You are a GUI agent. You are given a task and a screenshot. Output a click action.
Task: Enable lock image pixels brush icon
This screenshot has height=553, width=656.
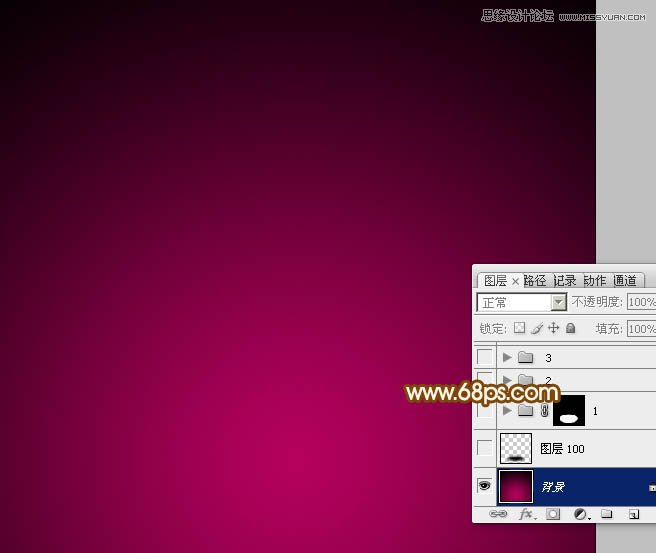point(537,328)
